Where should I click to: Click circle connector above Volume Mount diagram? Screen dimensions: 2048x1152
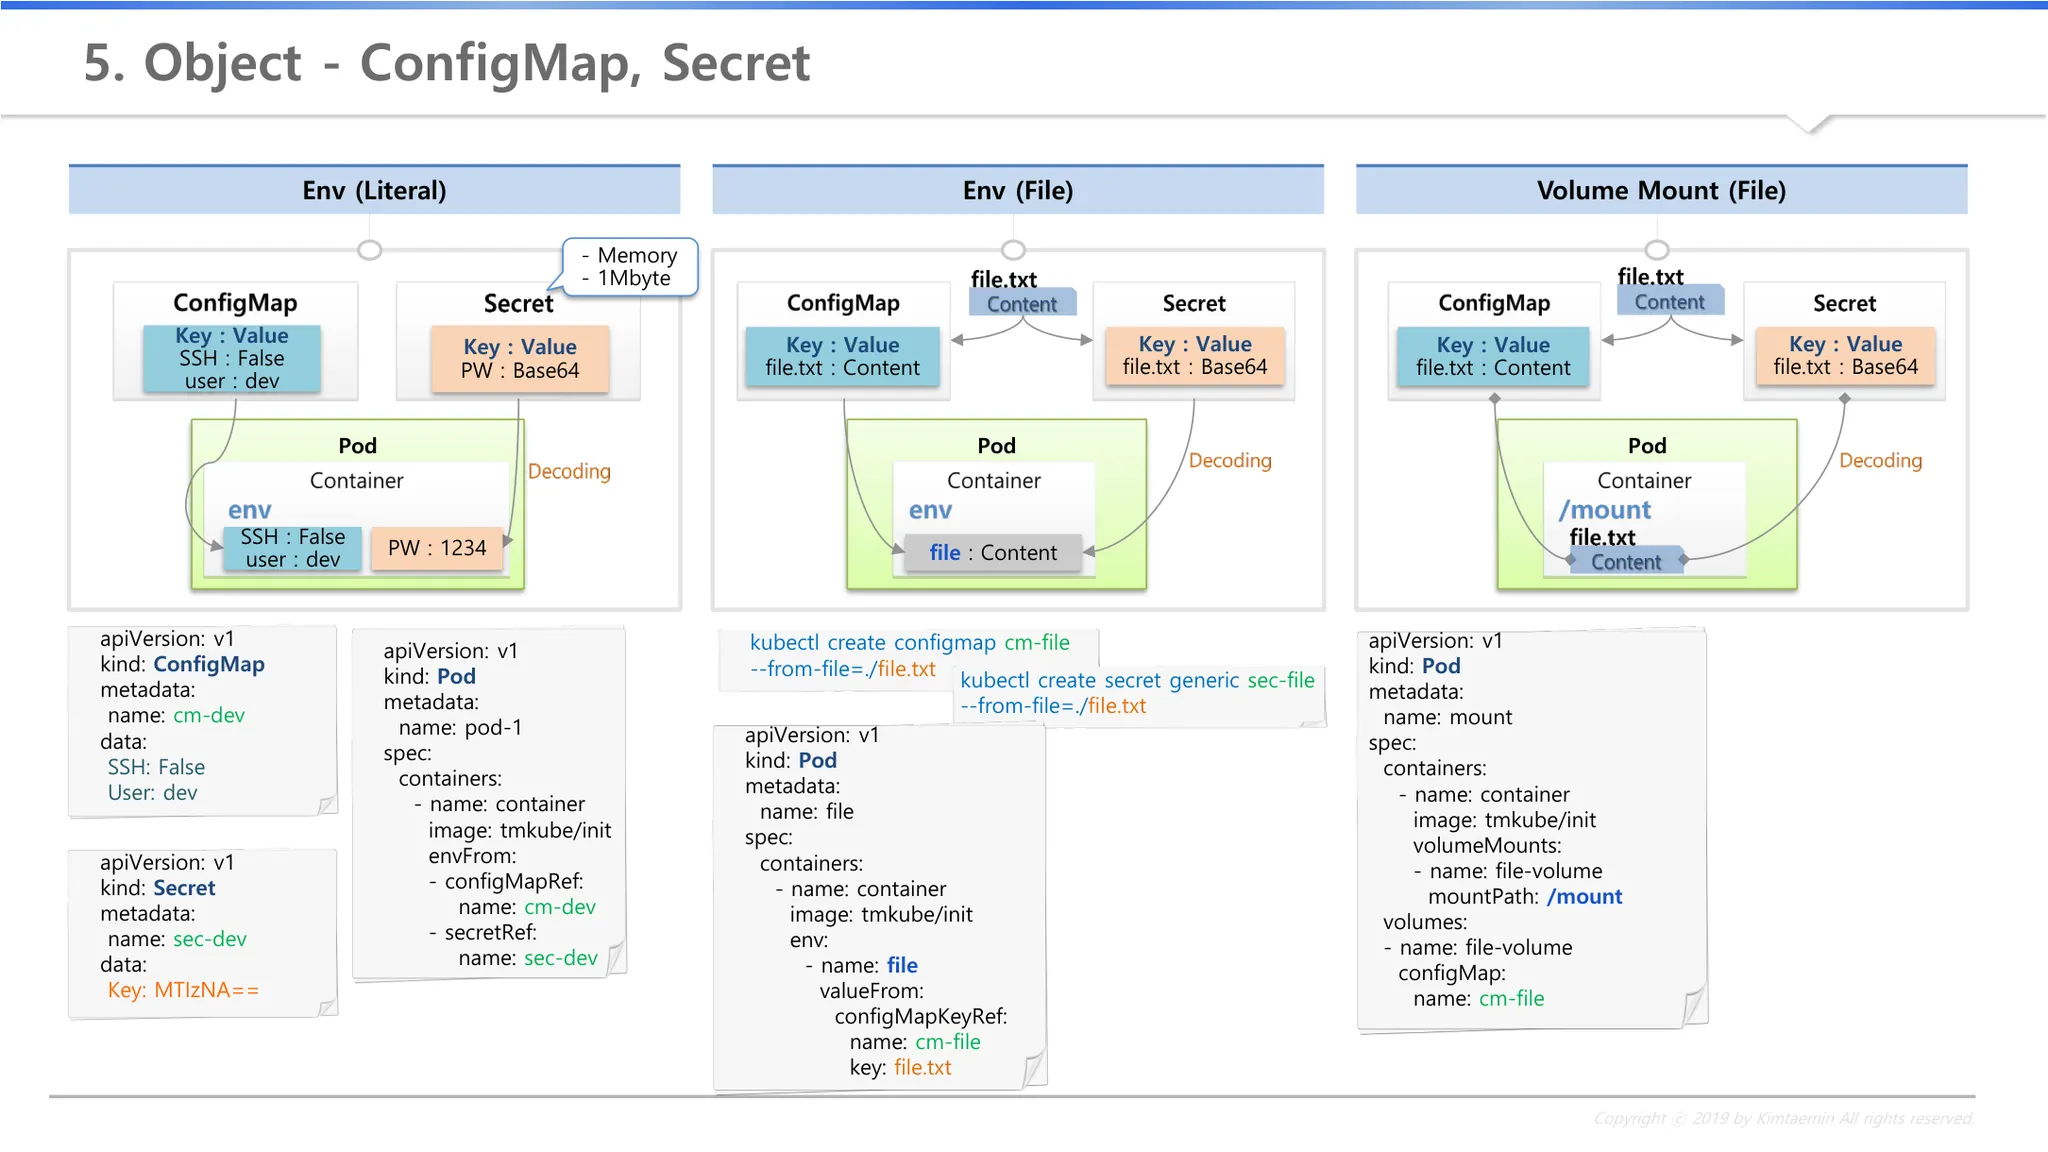pos(1657,249)
